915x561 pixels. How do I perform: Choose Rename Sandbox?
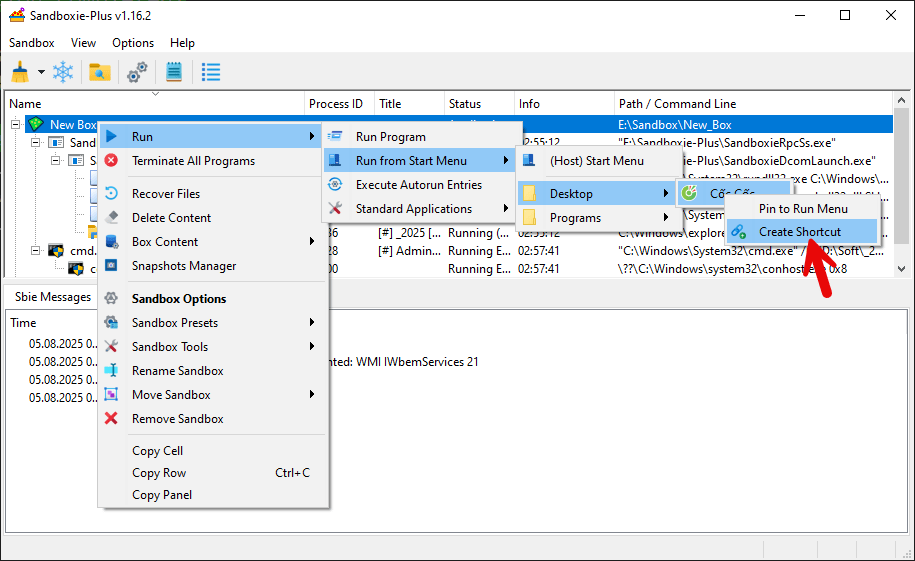(x=210, y=371)
